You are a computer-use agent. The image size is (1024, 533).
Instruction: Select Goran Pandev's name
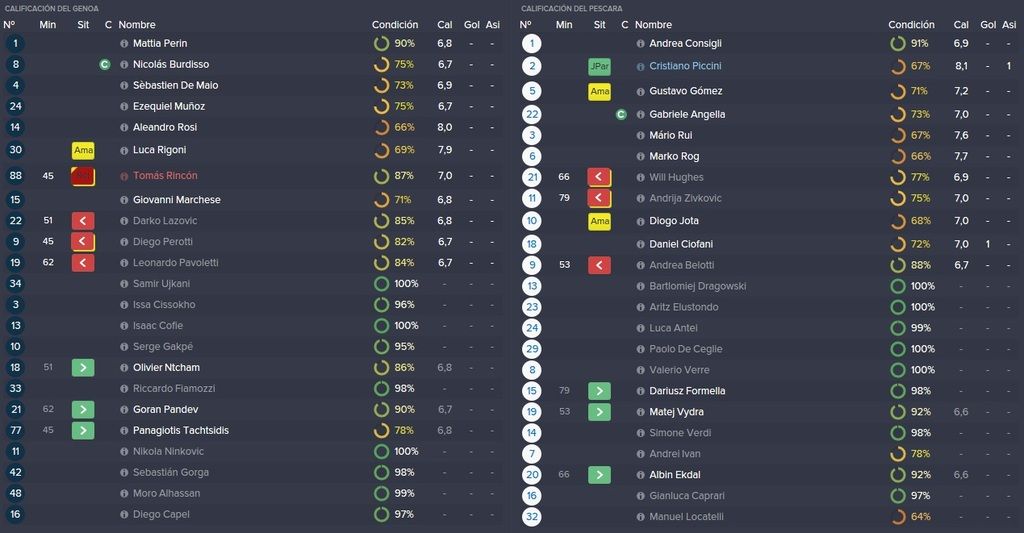click(x=165, y=410)
